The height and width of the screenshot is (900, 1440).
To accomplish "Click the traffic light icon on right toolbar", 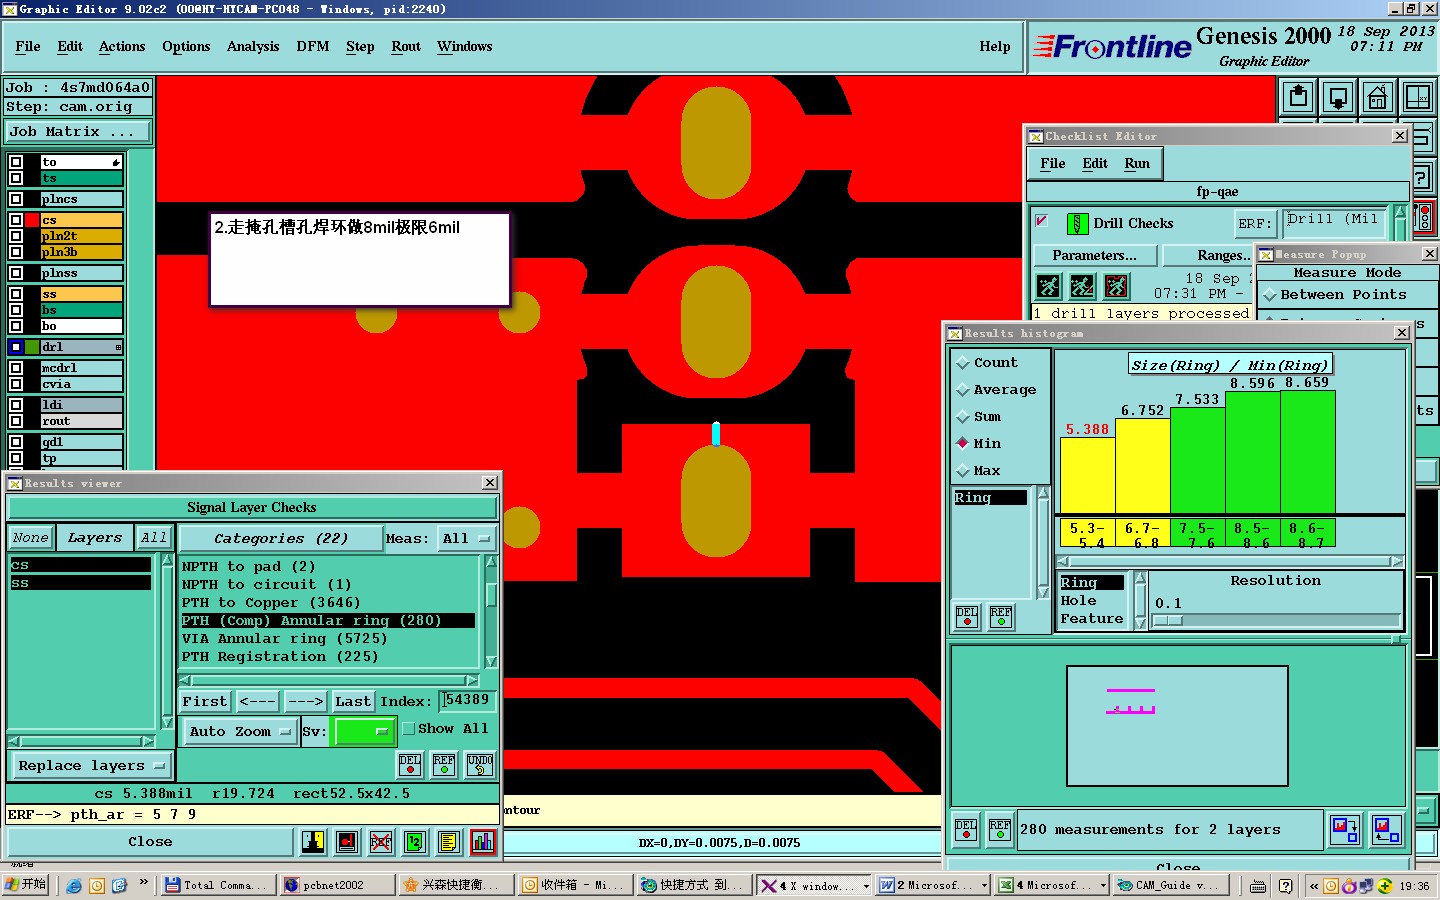I will (x=1425, y=216).
